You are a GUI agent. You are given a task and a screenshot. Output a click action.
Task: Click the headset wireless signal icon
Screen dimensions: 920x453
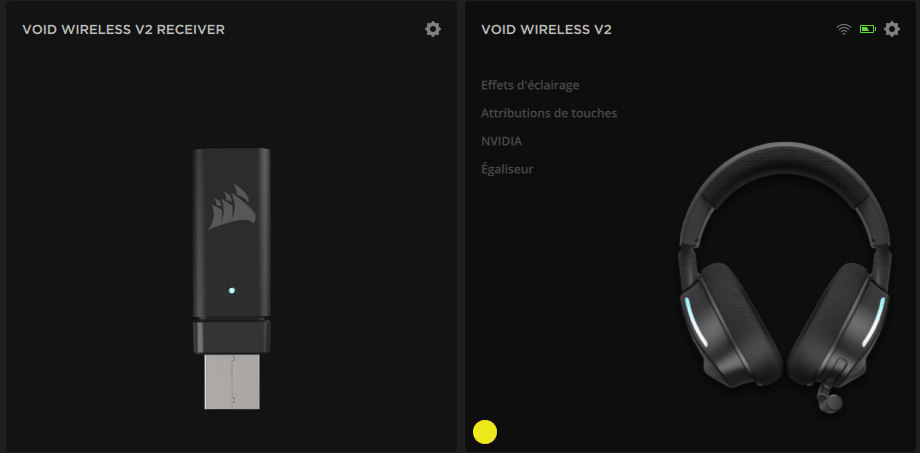click(843, 29)
